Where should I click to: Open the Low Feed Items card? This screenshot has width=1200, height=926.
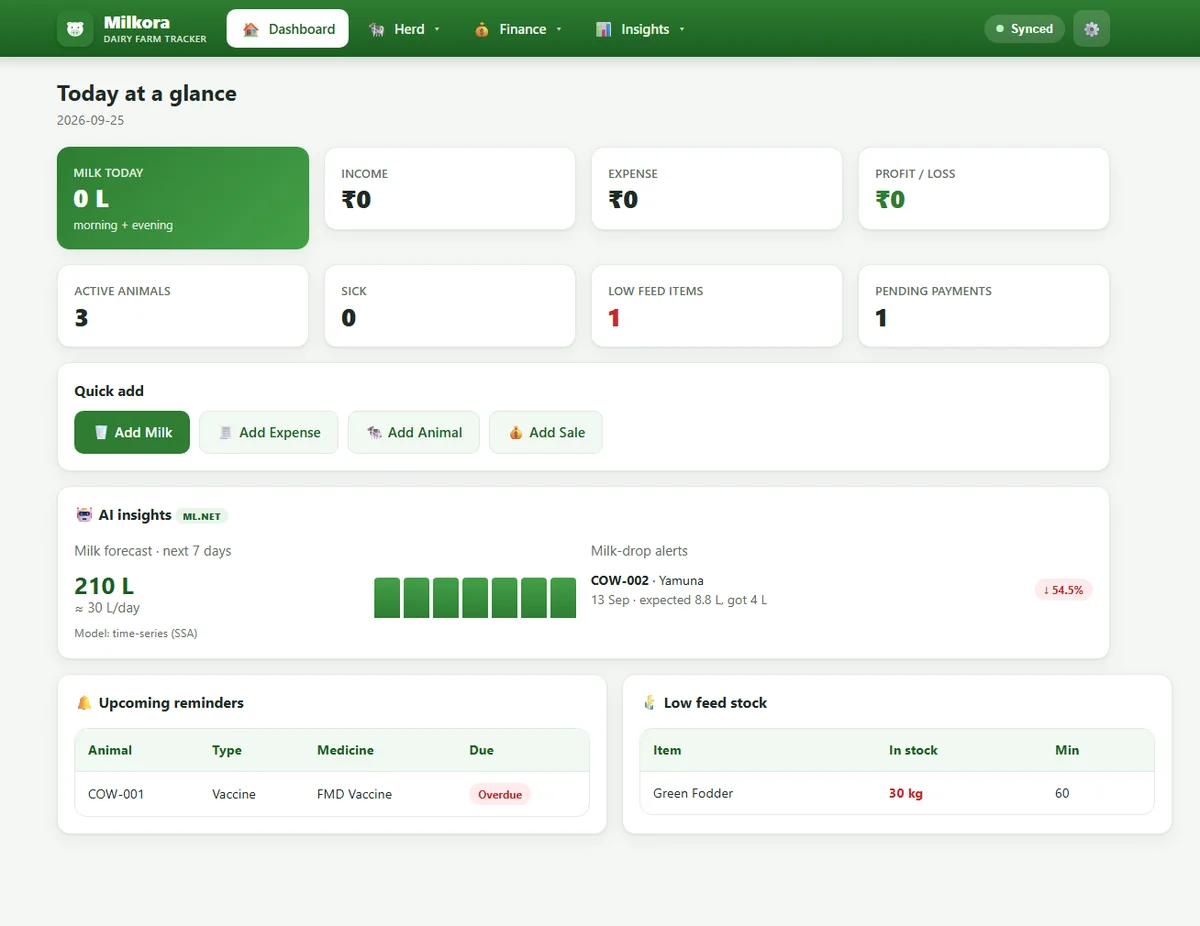pyautogui.click(x=717, y=306)
